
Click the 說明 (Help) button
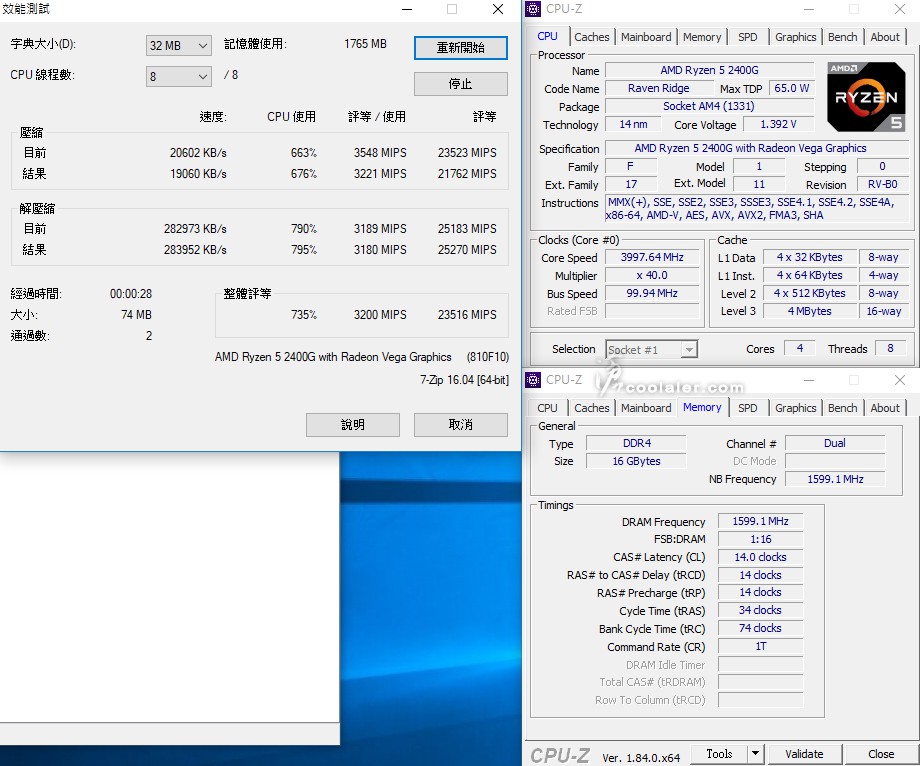pyautogui.click(x=353, y=425)
